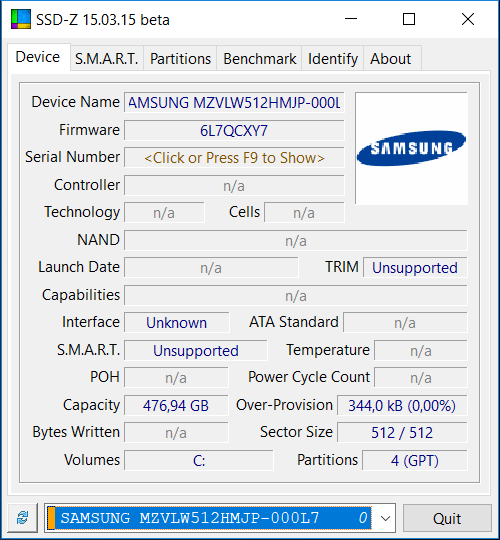Viewport: 500px width, 540px height.
Task: Click the Sector Size 512 / 512 value
Action: pyautogui.click(x=402, y=433)
